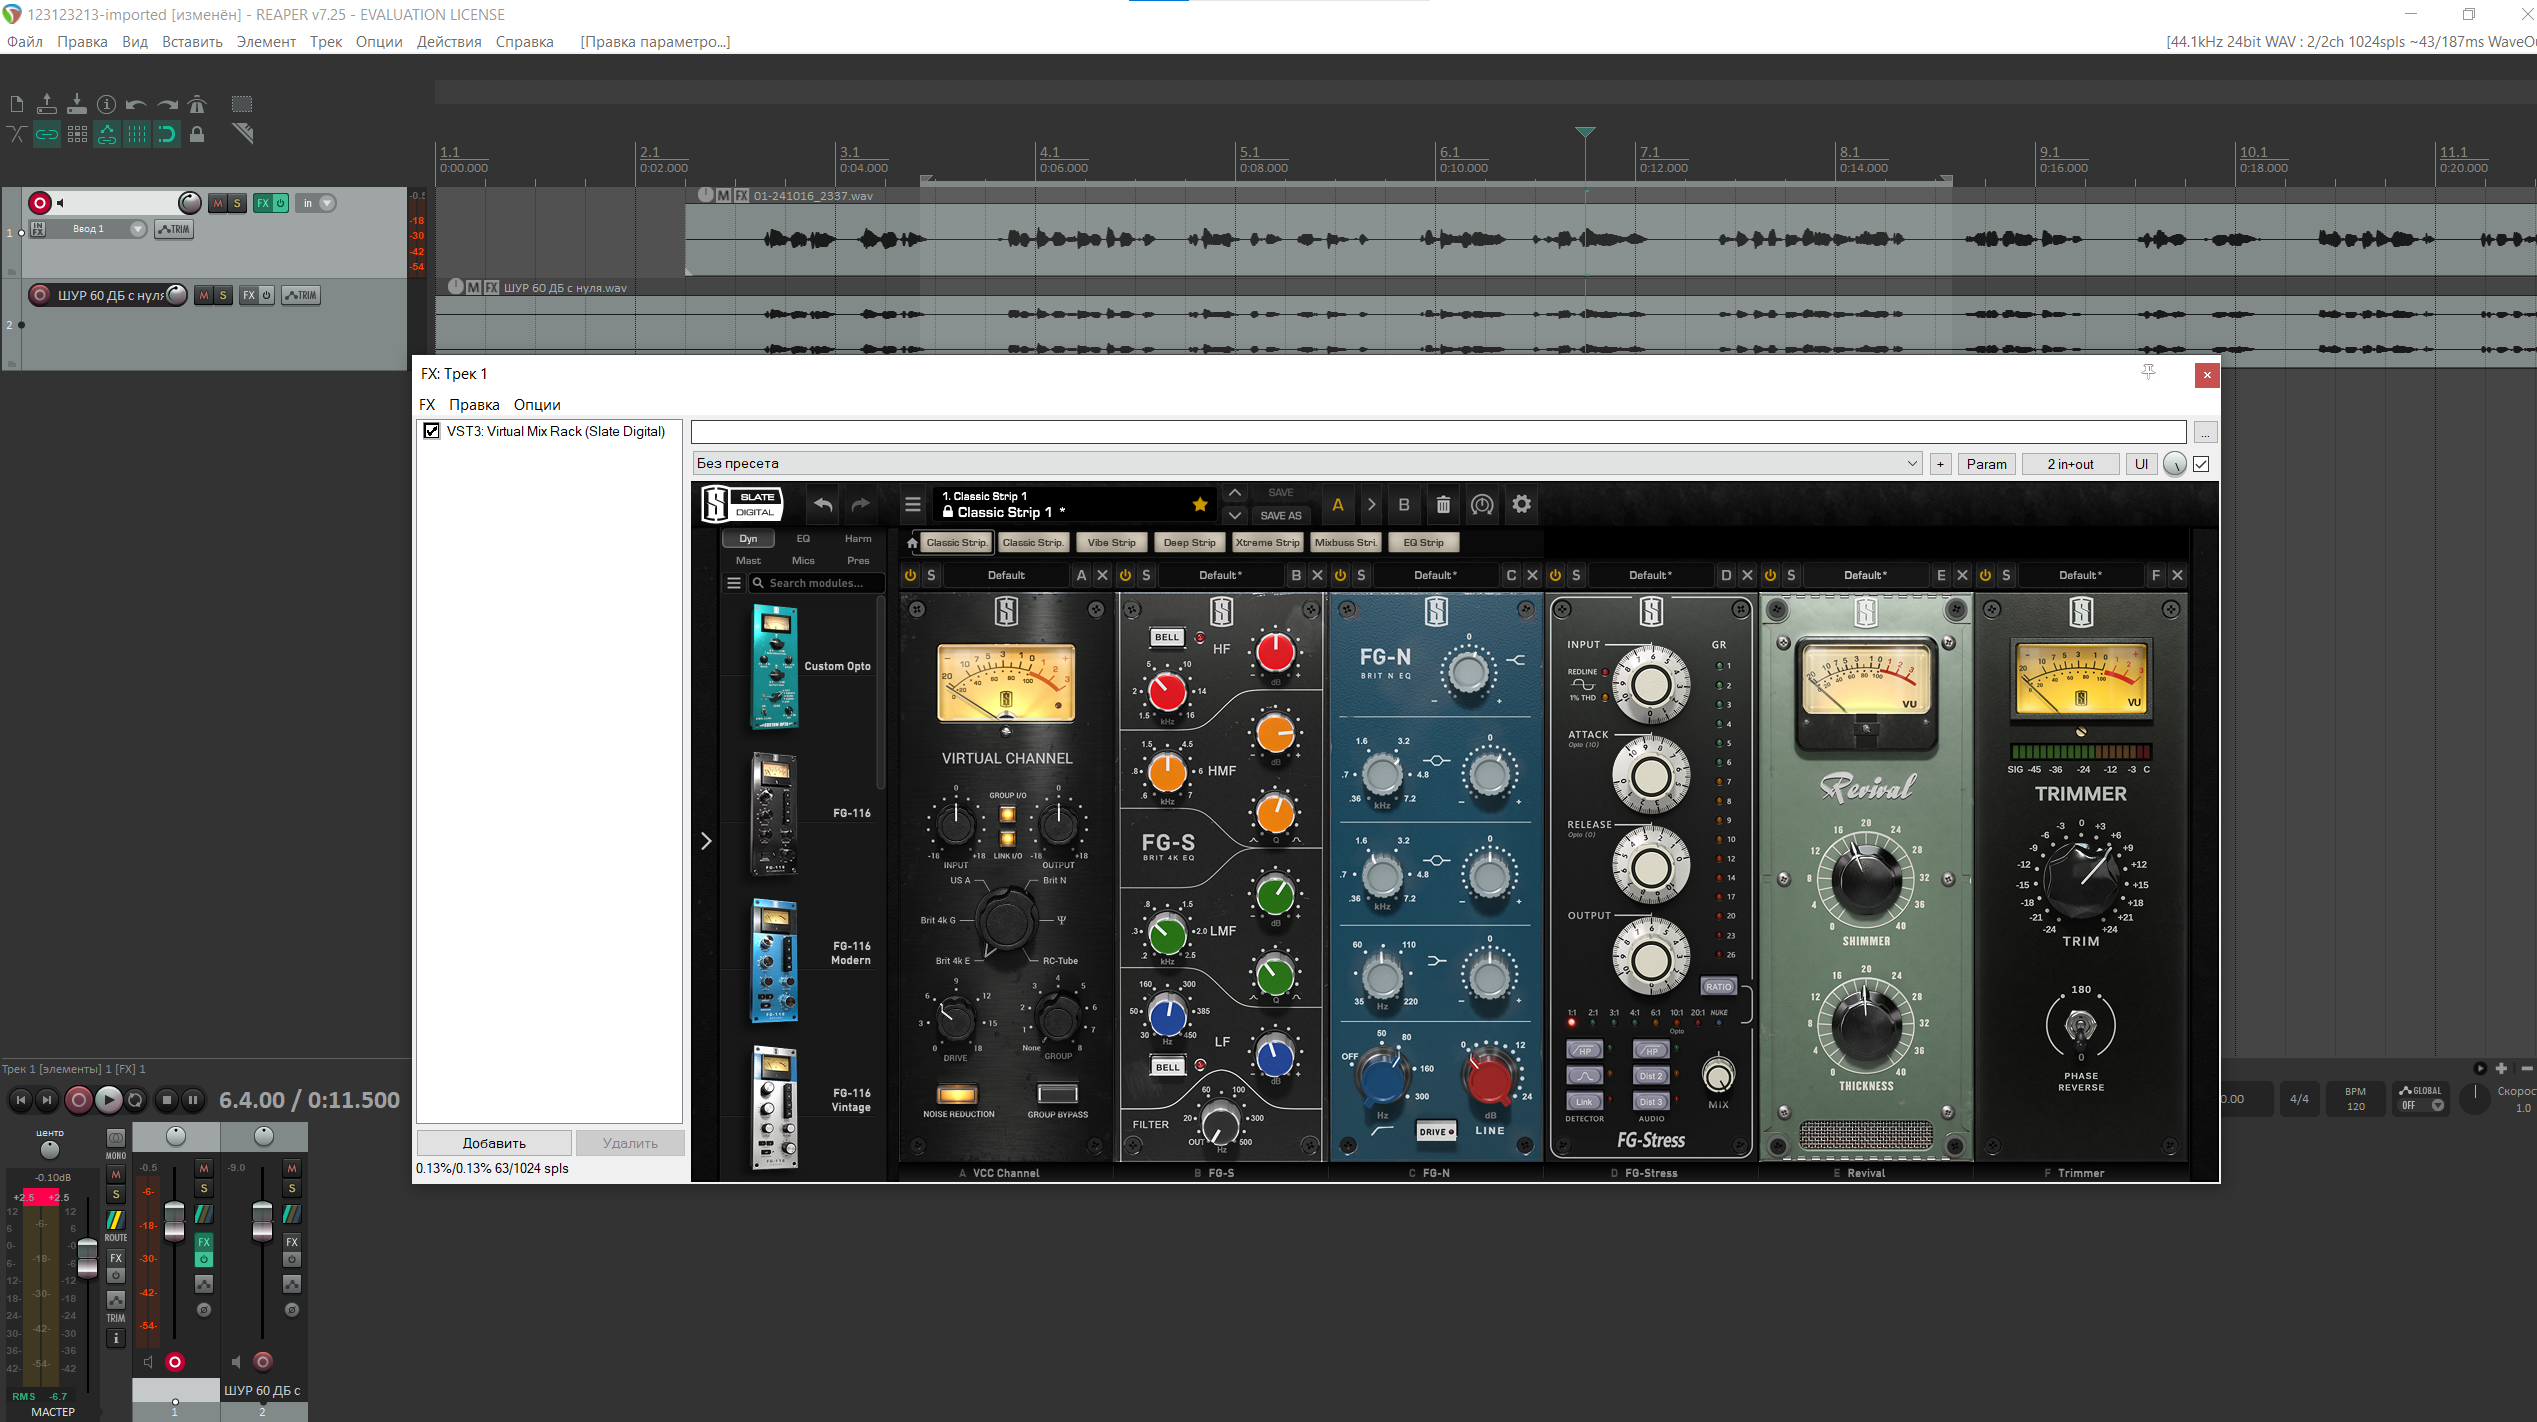Uncheck the Virtual Mix Rack FX checkbox
2537x1422 pixels.
pos(432,431)
